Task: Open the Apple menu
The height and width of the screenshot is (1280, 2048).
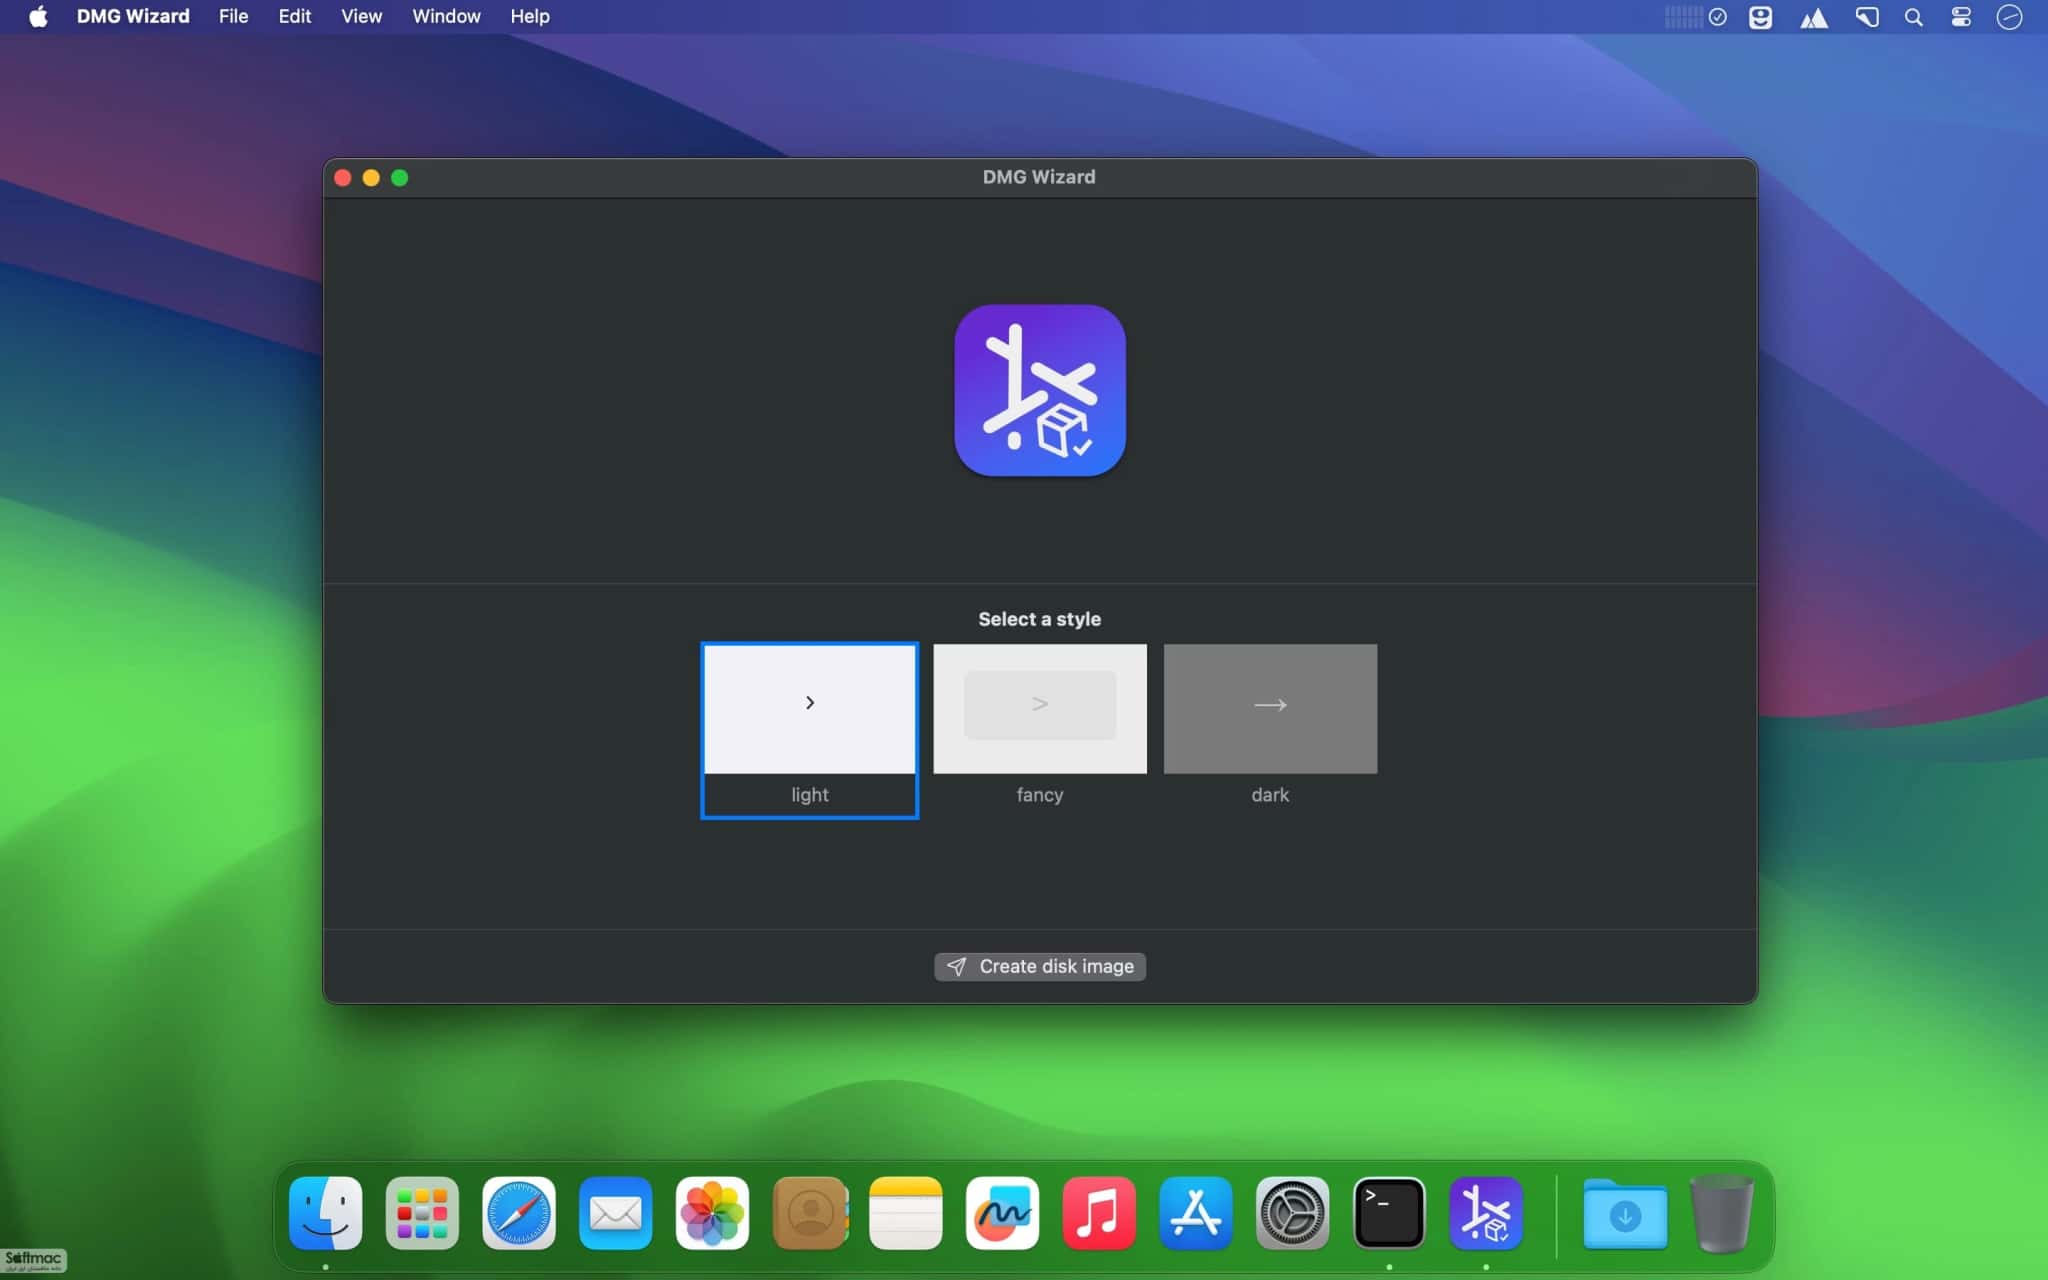Action: (38, 17)
